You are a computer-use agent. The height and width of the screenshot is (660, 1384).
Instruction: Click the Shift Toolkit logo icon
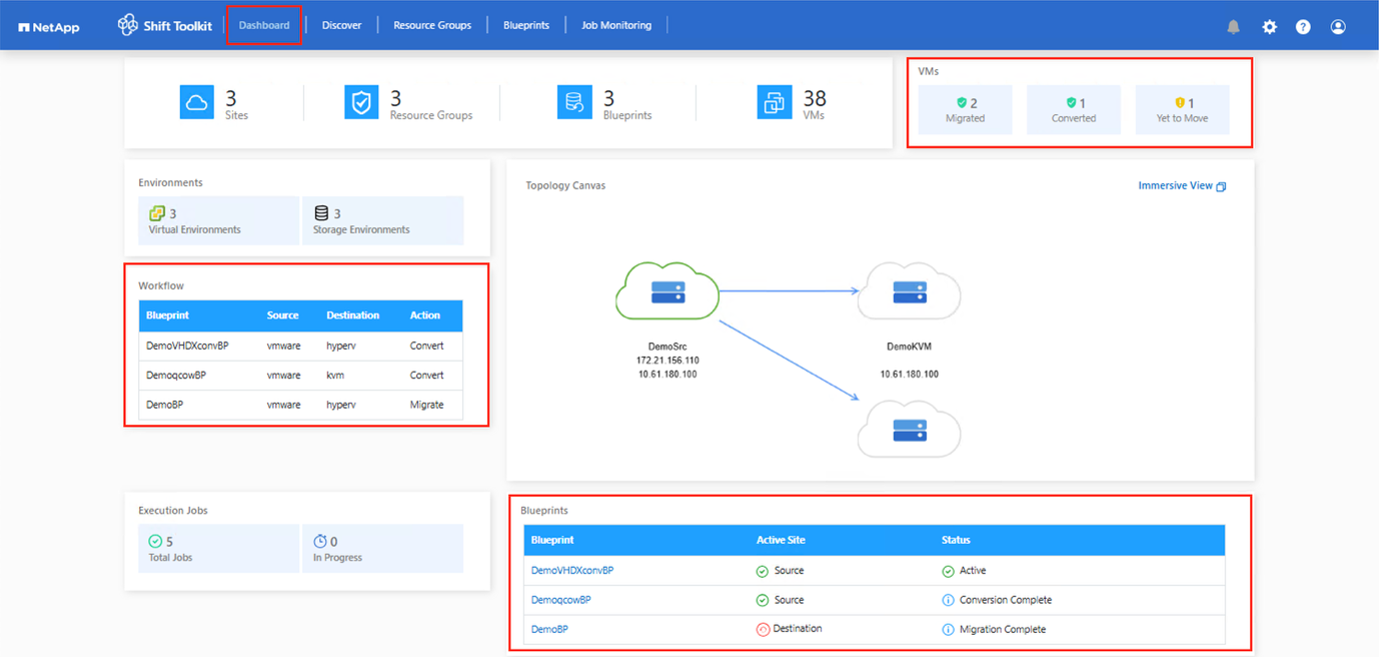coord(128,25)
